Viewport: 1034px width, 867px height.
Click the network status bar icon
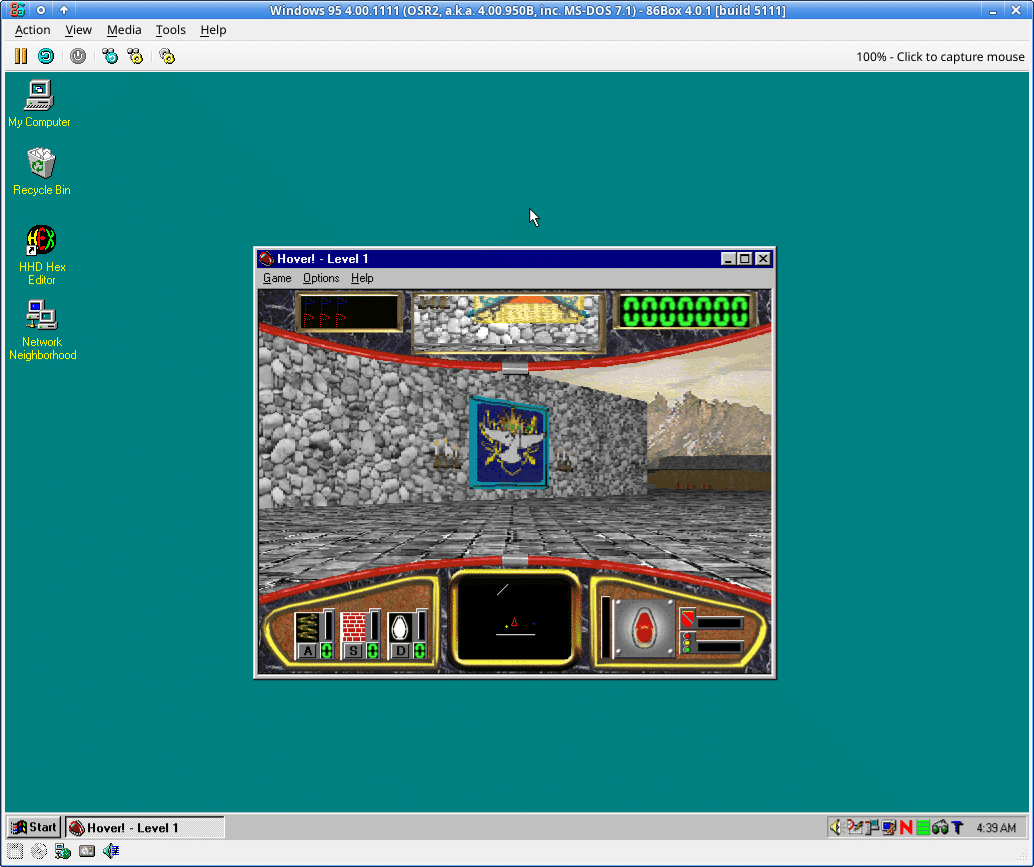coord(63,851)
